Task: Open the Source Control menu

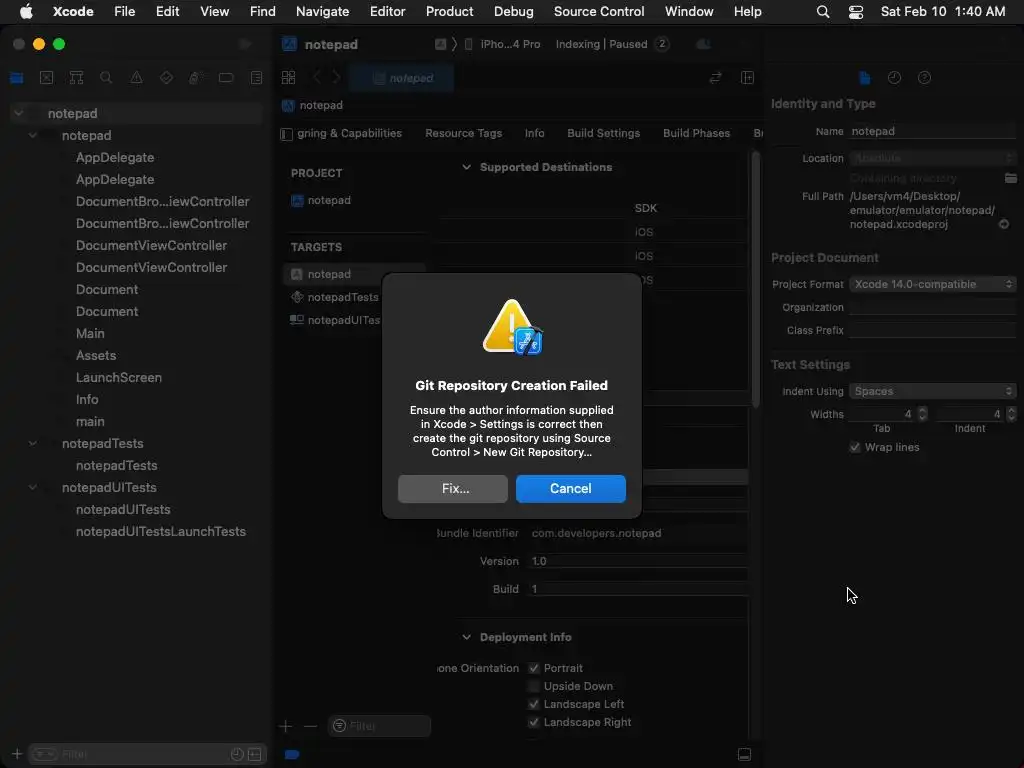Action: tap(599, 12)
